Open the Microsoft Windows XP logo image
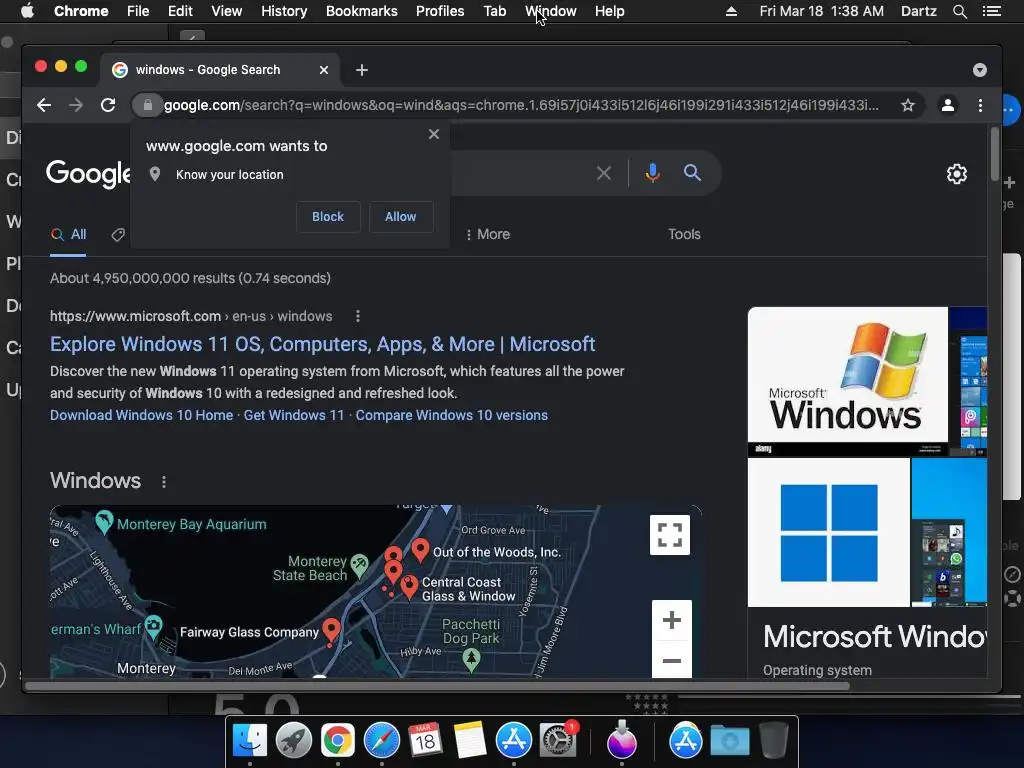Image resolution: width=1024 pixels, height=768 pixels. 848,381
